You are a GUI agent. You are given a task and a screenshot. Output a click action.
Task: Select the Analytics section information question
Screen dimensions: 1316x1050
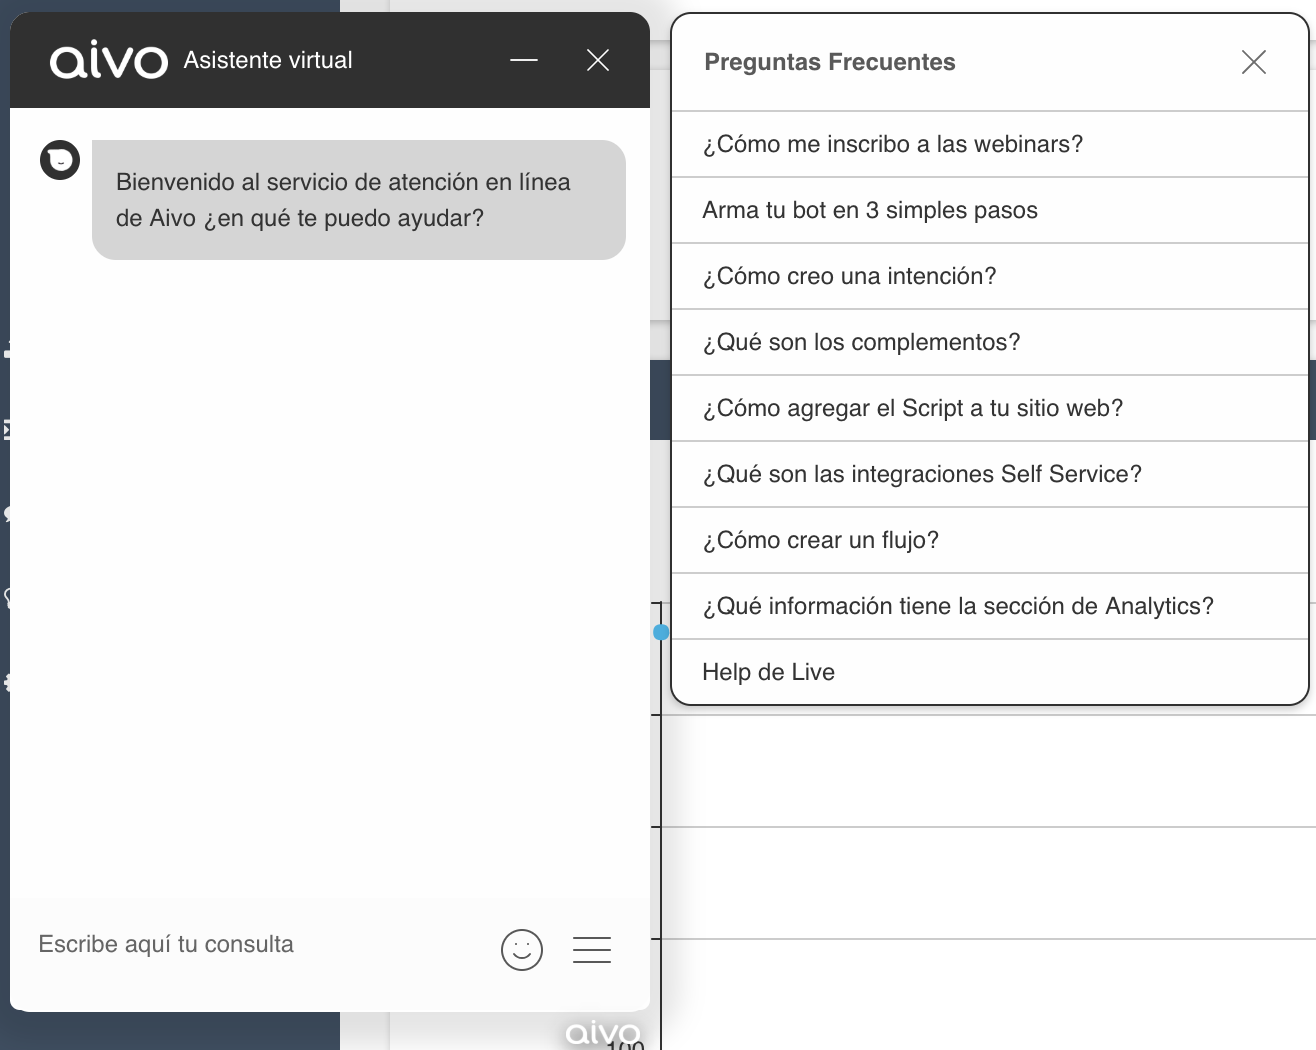(x=990, y=606)
